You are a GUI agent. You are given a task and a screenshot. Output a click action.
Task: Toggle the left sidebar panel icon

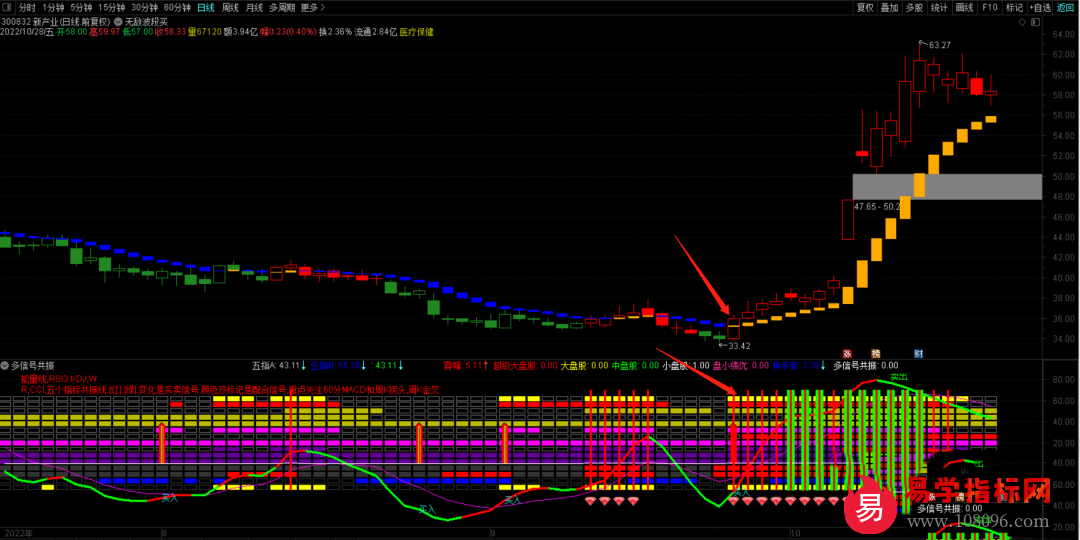6,8
